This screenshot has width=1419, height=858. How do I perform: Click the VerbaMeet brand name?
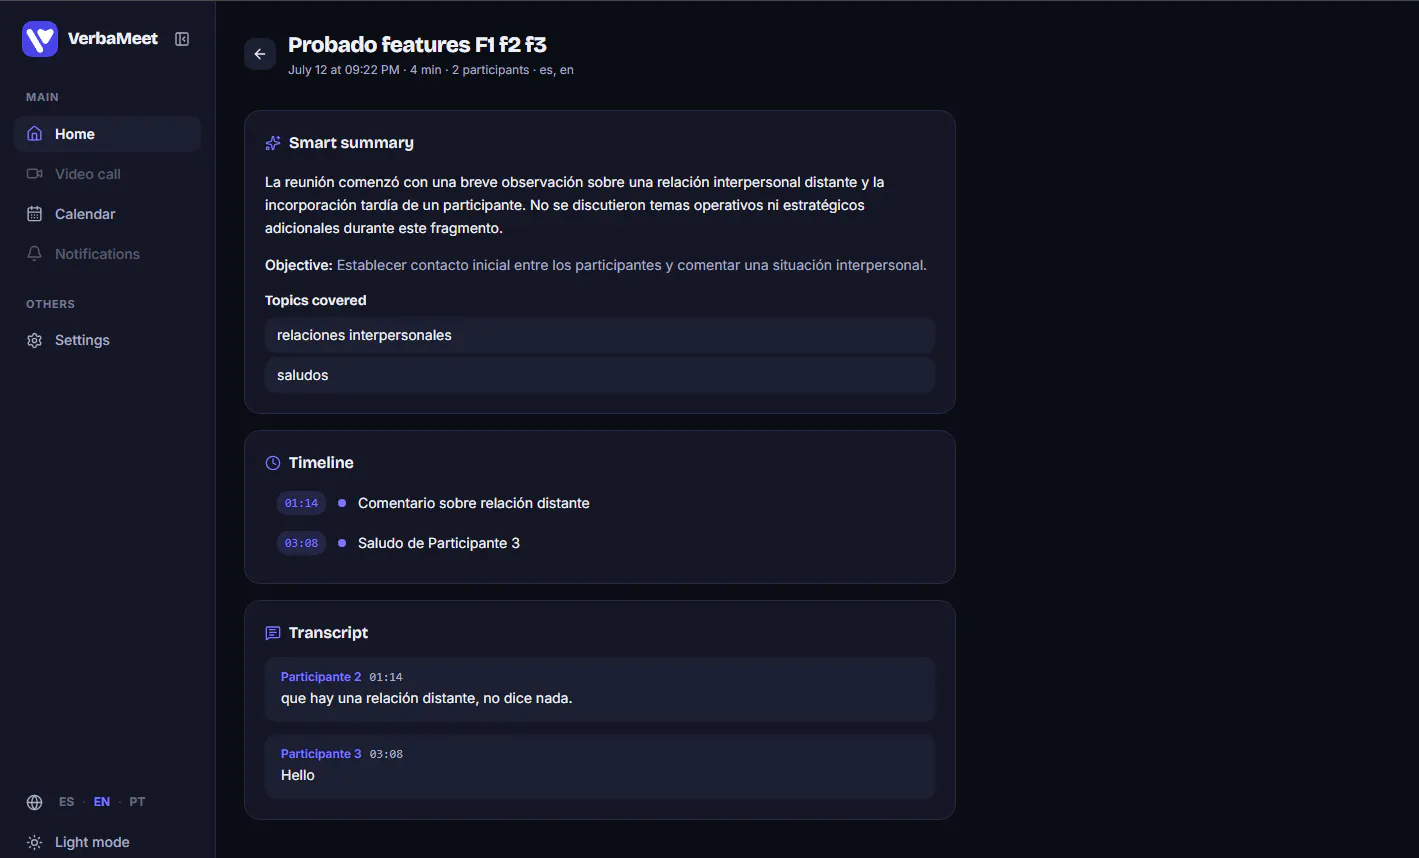click(x=113, y=39)
